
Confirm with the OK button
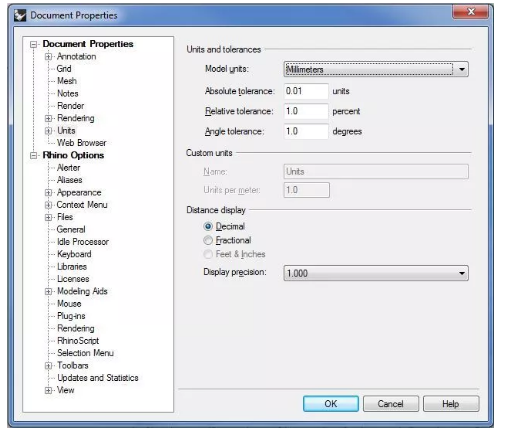331,404
